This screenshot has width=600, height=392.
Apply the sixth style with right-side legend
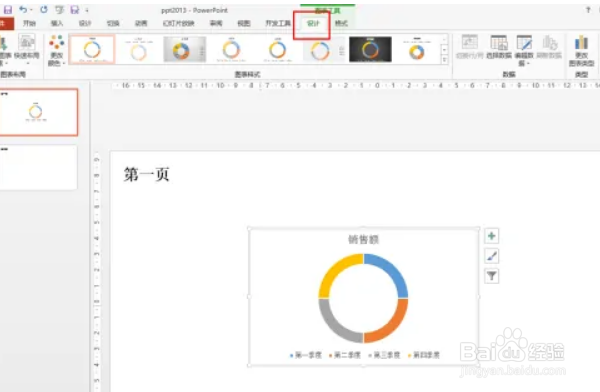[324, 49]
